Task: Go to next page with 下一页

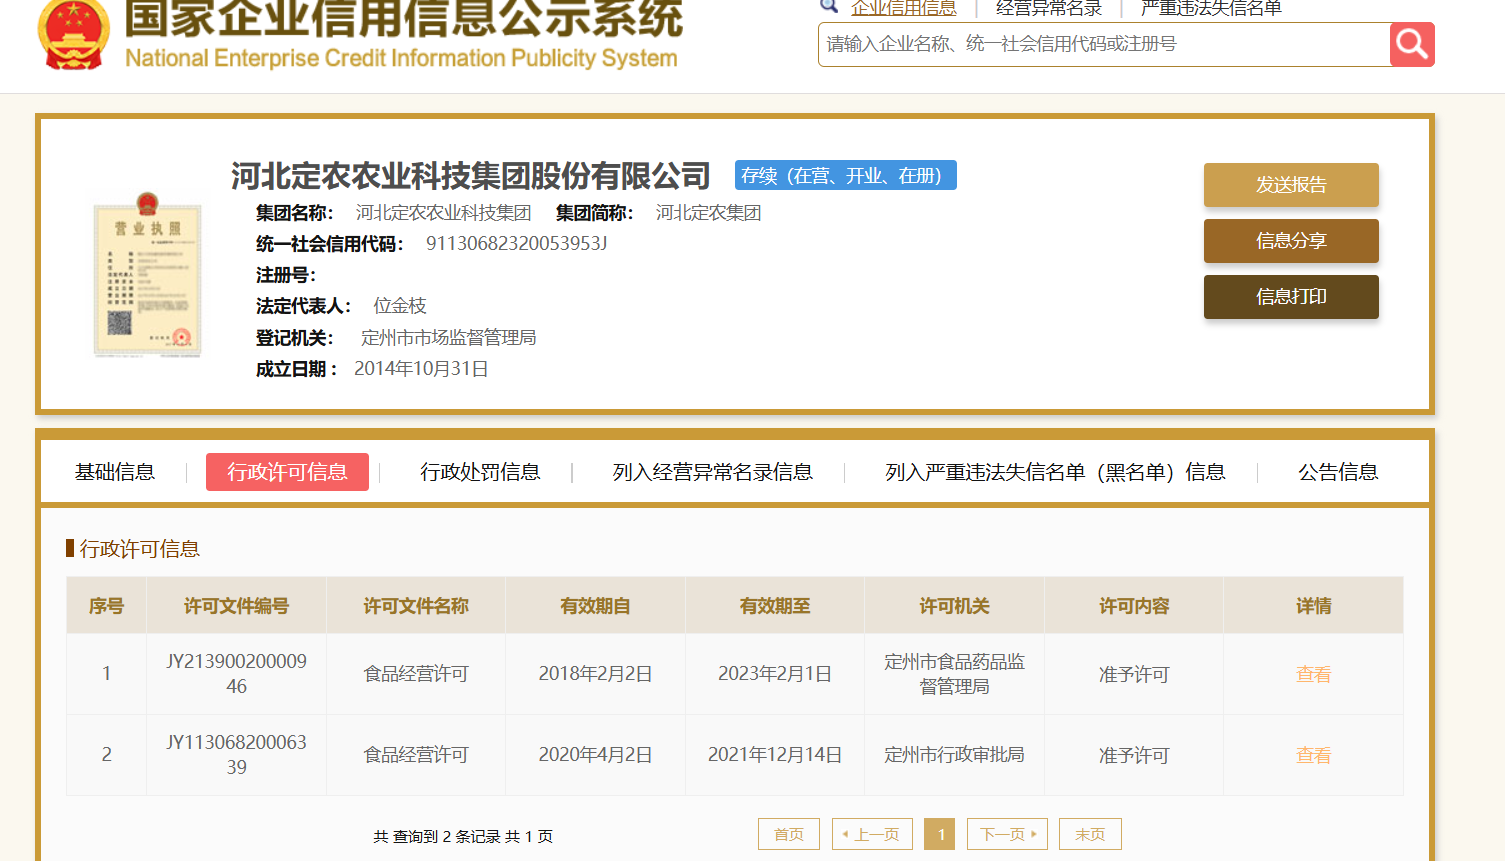Action: [x=1007, y=834]
